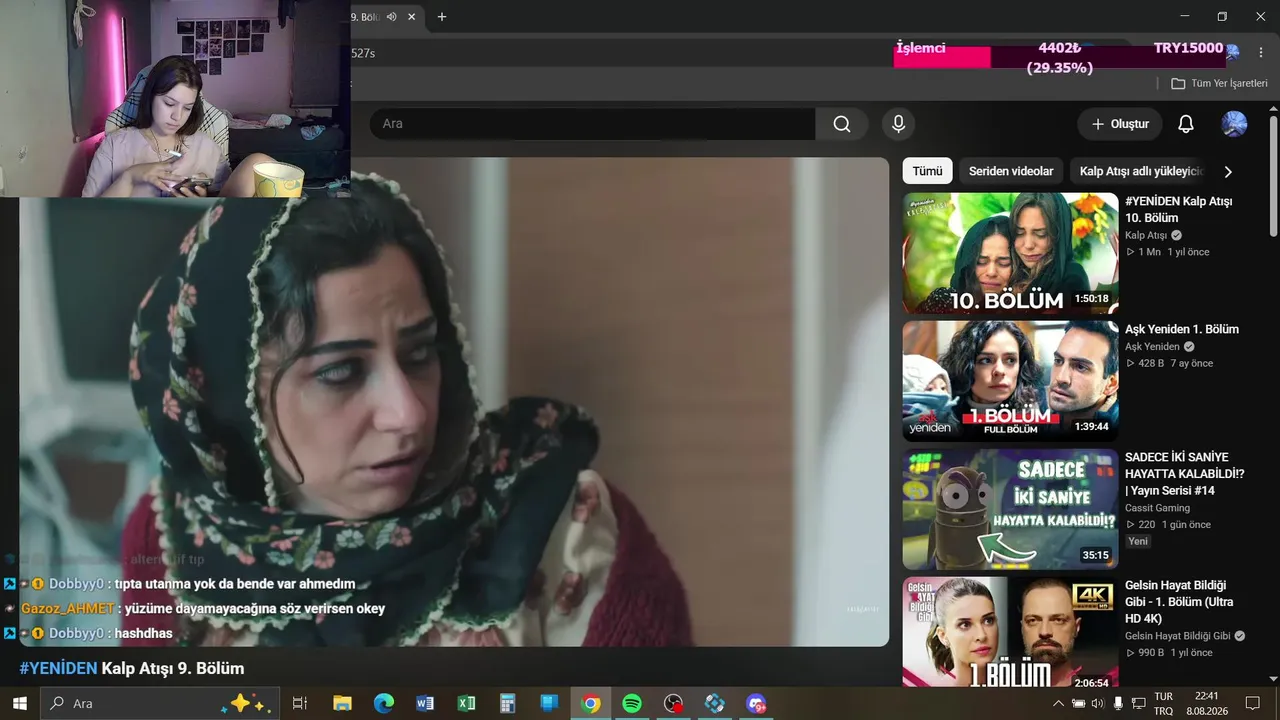Select the Tümü filter chip
The image size is (1280, 720).
point(927,171)
